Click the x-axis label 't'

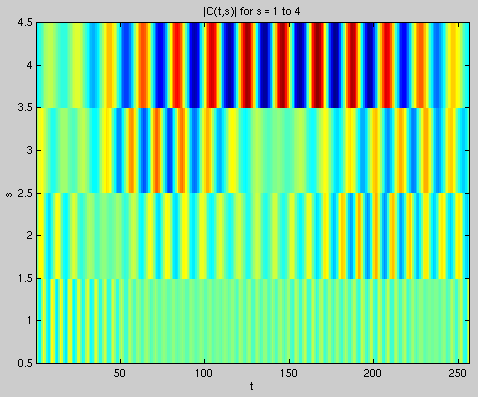pos(252,386)
